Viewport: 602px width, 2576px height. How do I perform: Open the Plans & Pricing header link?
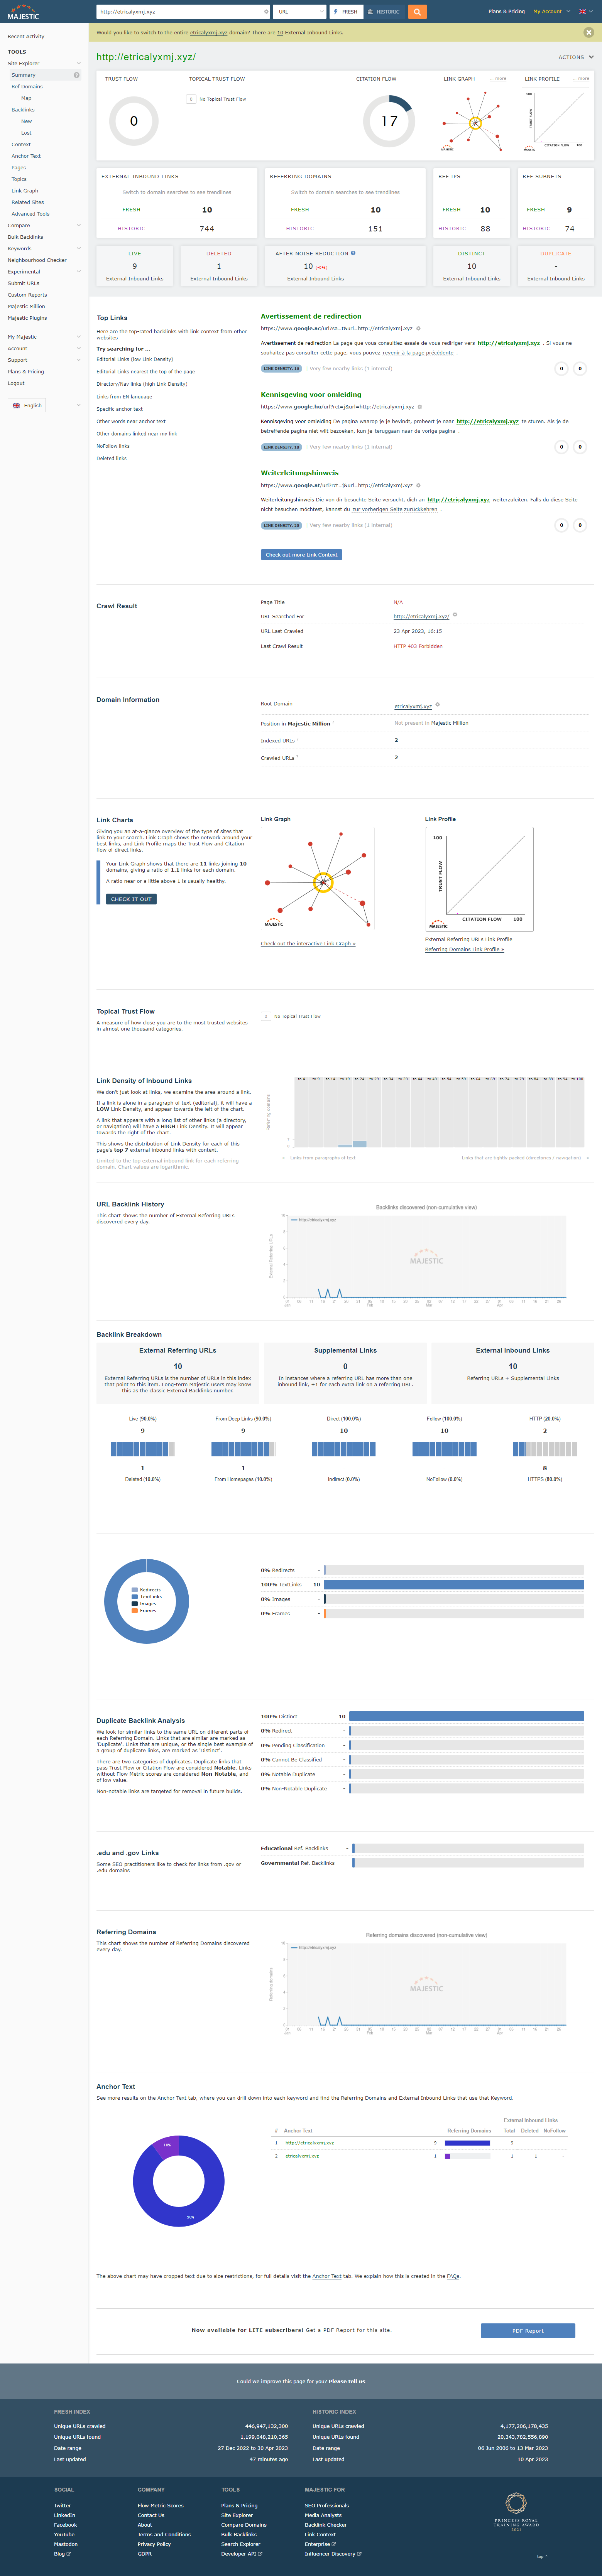click(506, 11)
